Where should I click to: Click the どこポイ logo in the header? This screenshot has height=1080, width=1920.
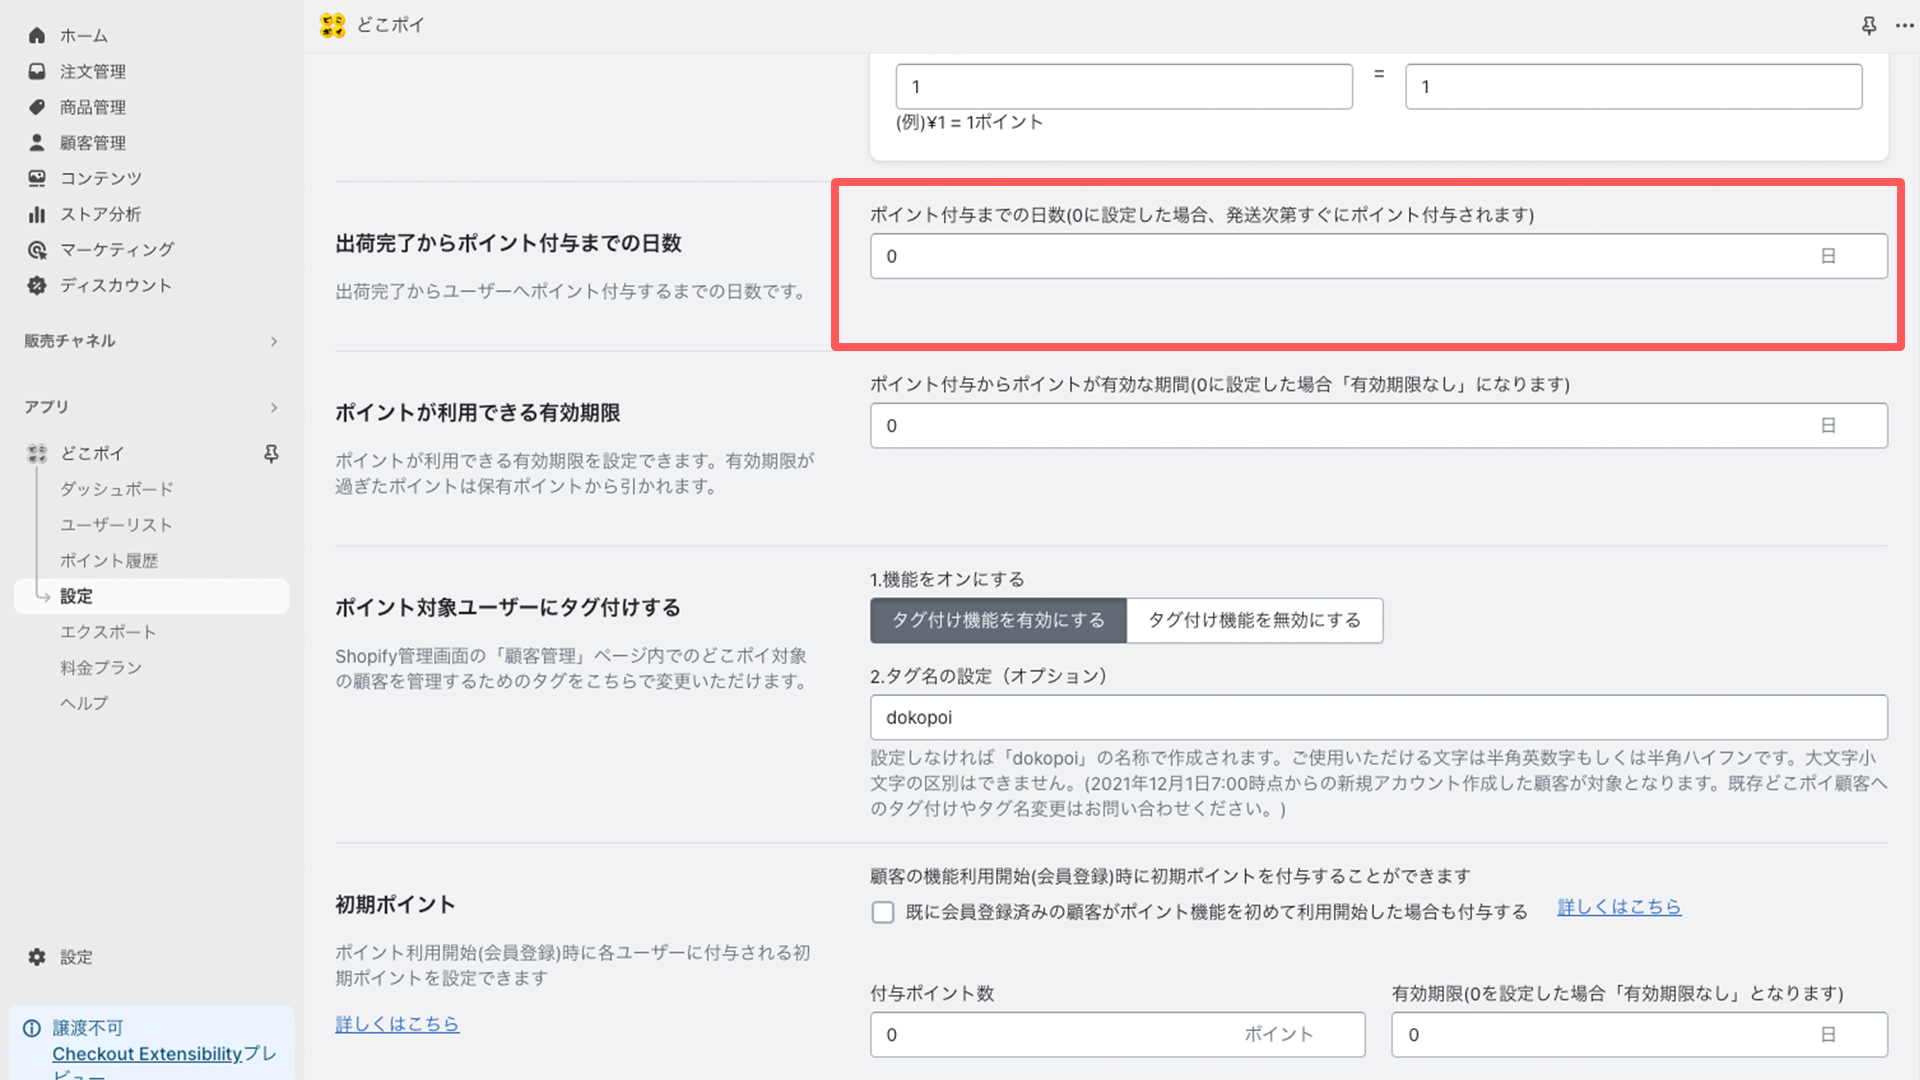tap(333, 25)
